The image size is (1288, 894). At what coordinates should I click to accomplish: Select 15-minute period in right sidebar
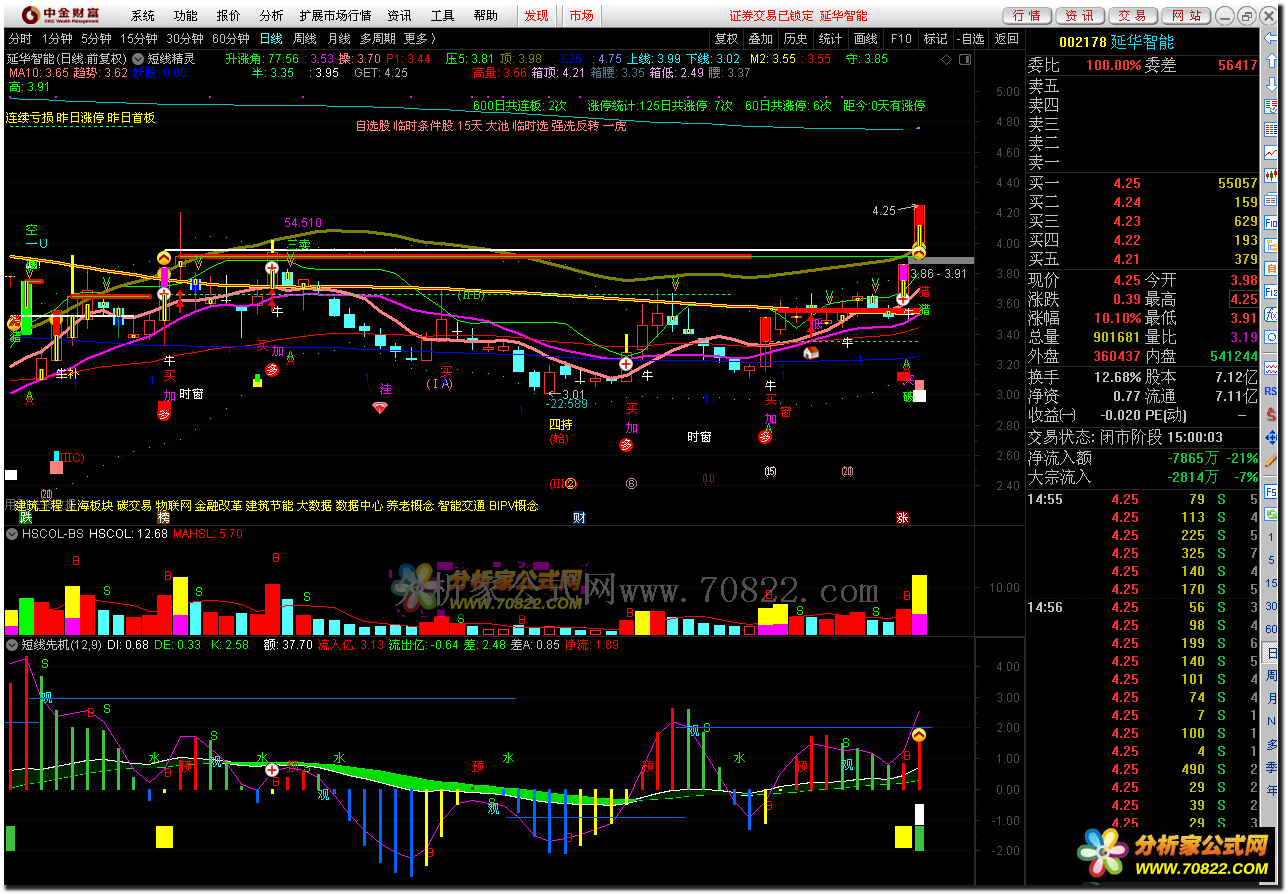click(x=1271, y=583)
